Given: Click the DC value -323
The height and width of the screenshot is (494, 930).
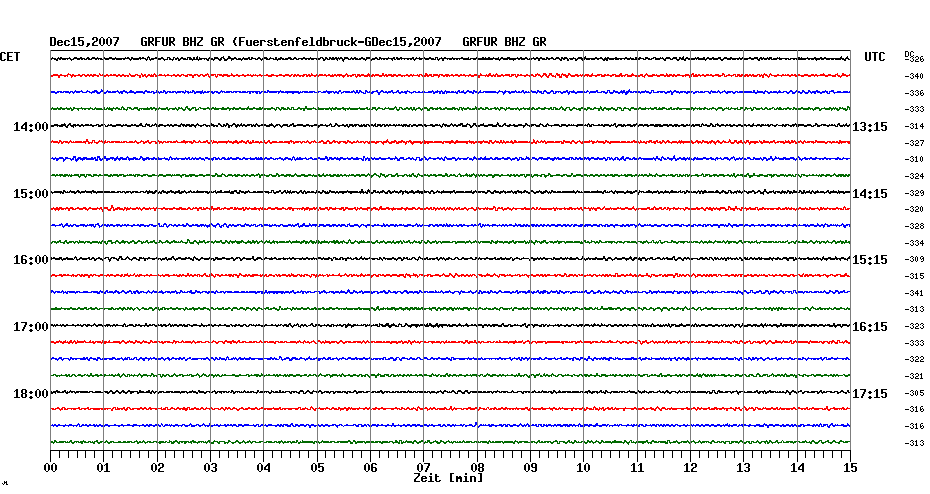Looking at the screenshot, I should 914,326.
